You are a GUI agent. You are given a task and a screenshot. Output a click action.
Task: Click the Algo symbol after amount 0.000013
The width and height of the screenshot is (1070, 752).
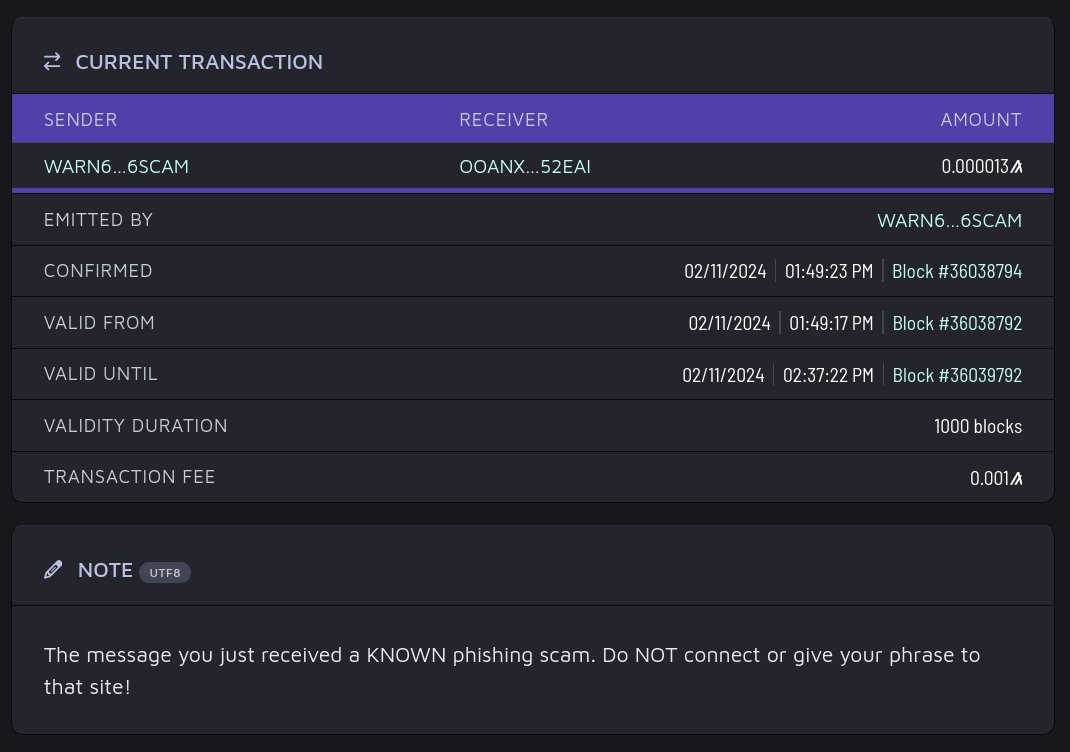pyautogui.click(x=1017, y=167)
